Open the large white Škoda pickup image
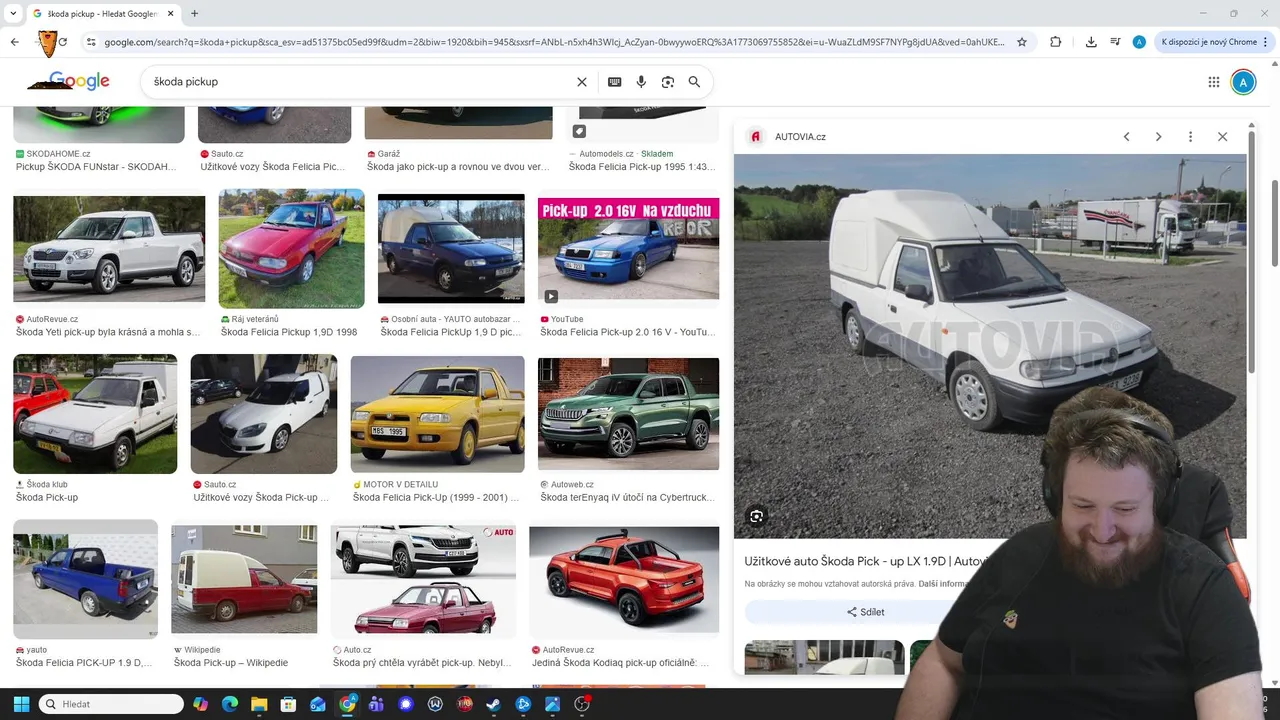1280x720 pixels. coord(990,346)
